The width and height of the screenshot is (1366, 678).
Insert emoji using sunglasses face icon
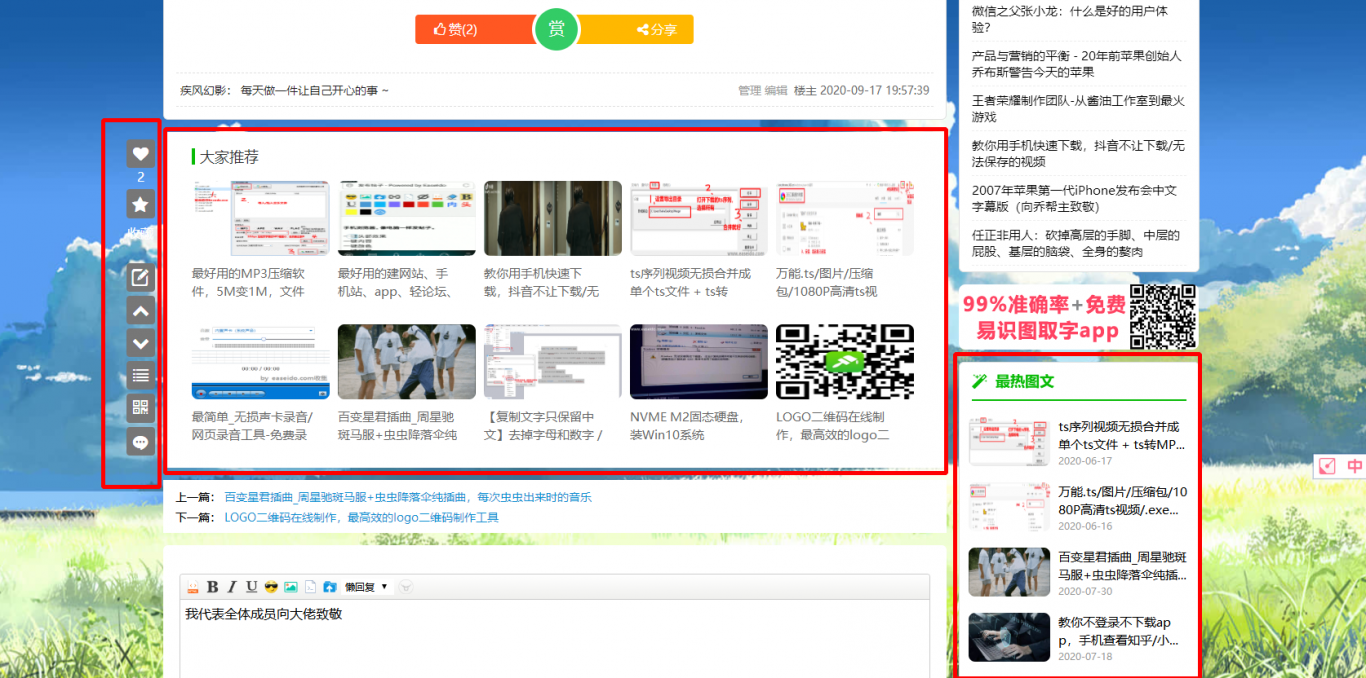coord(271,587)
